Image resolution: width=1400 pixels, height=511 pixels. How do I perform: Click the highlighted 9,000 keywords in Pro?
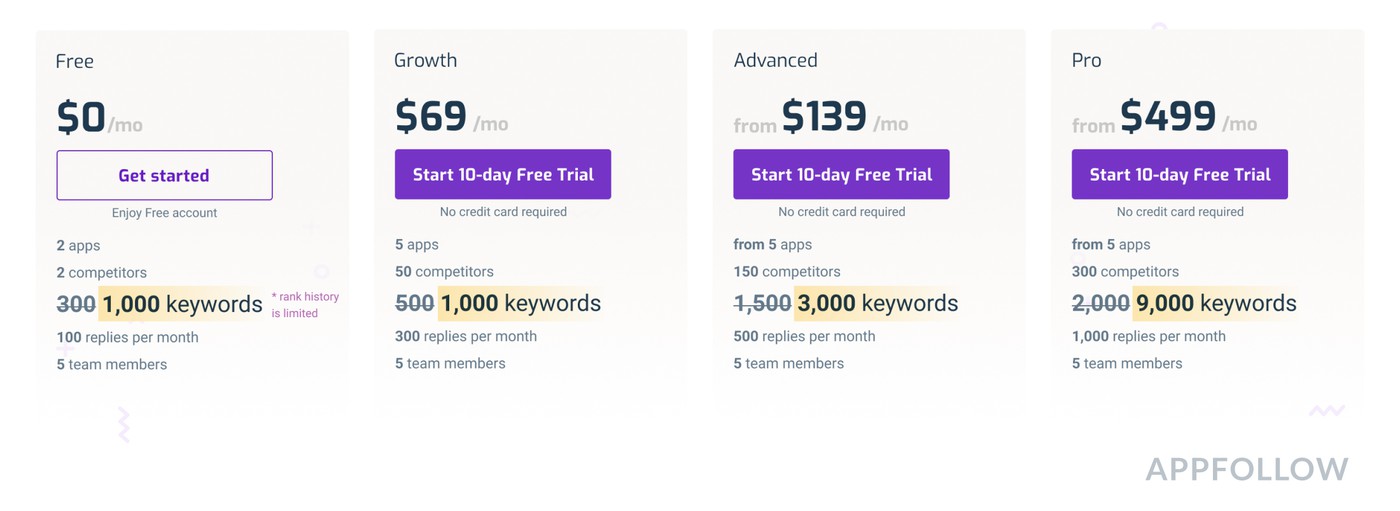[1215, 303]
